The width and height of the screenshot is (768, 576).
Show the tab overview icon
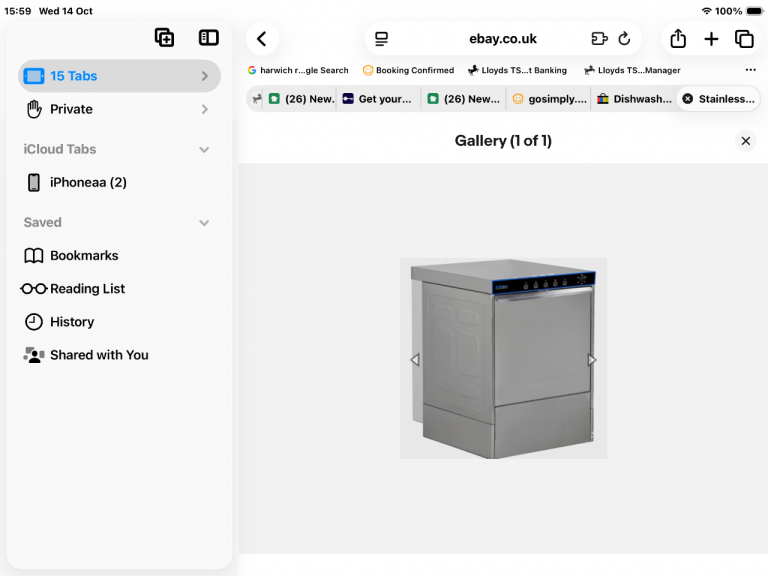744,39
